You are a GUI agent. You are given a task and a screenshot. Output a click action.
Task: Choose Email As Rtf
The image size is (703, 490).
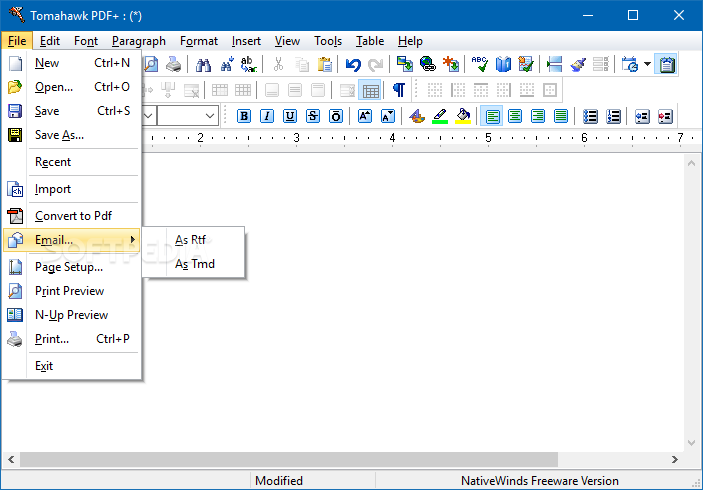[x=194, y=240]
